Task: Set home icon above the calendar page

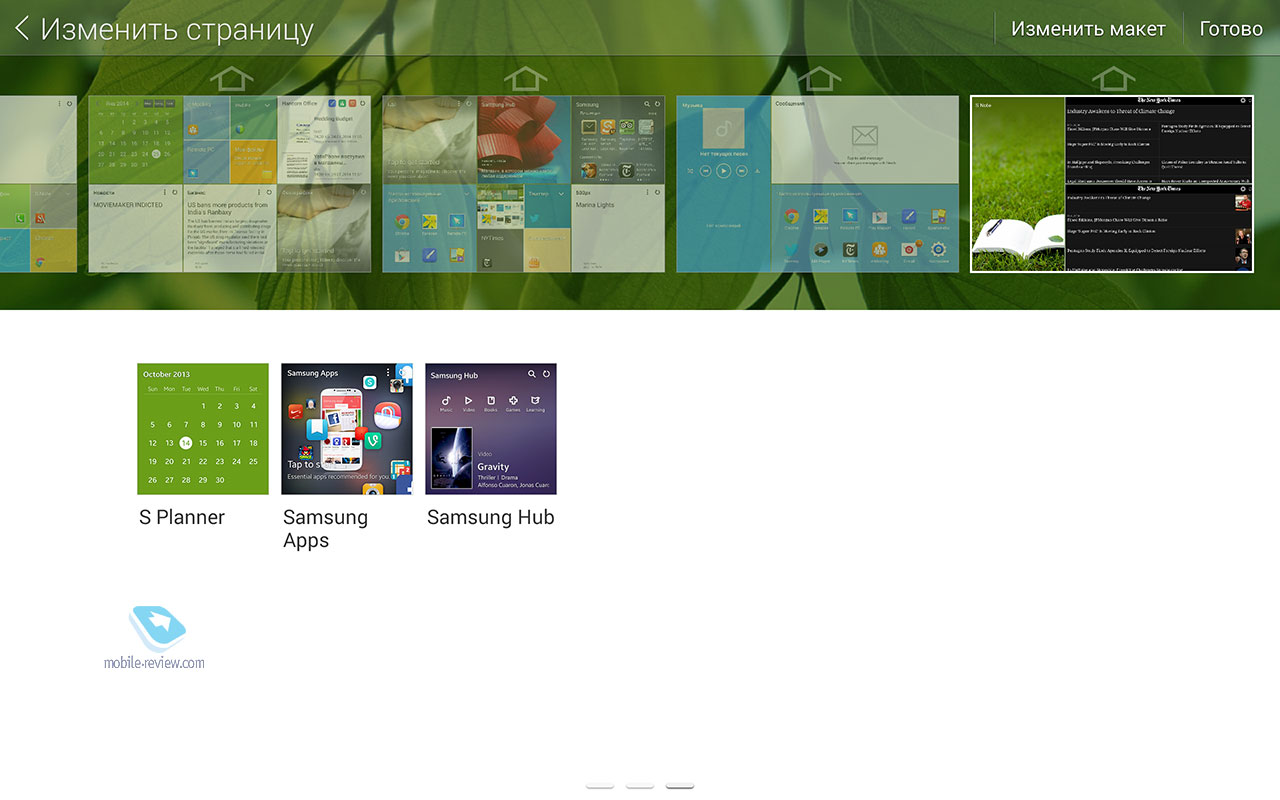Action: [x=231, y=78]
